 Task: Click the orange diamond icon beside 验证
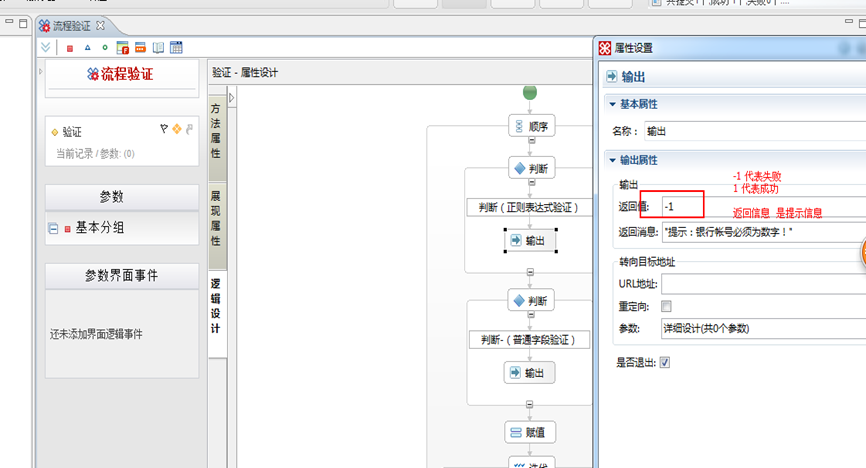(177, 129)
